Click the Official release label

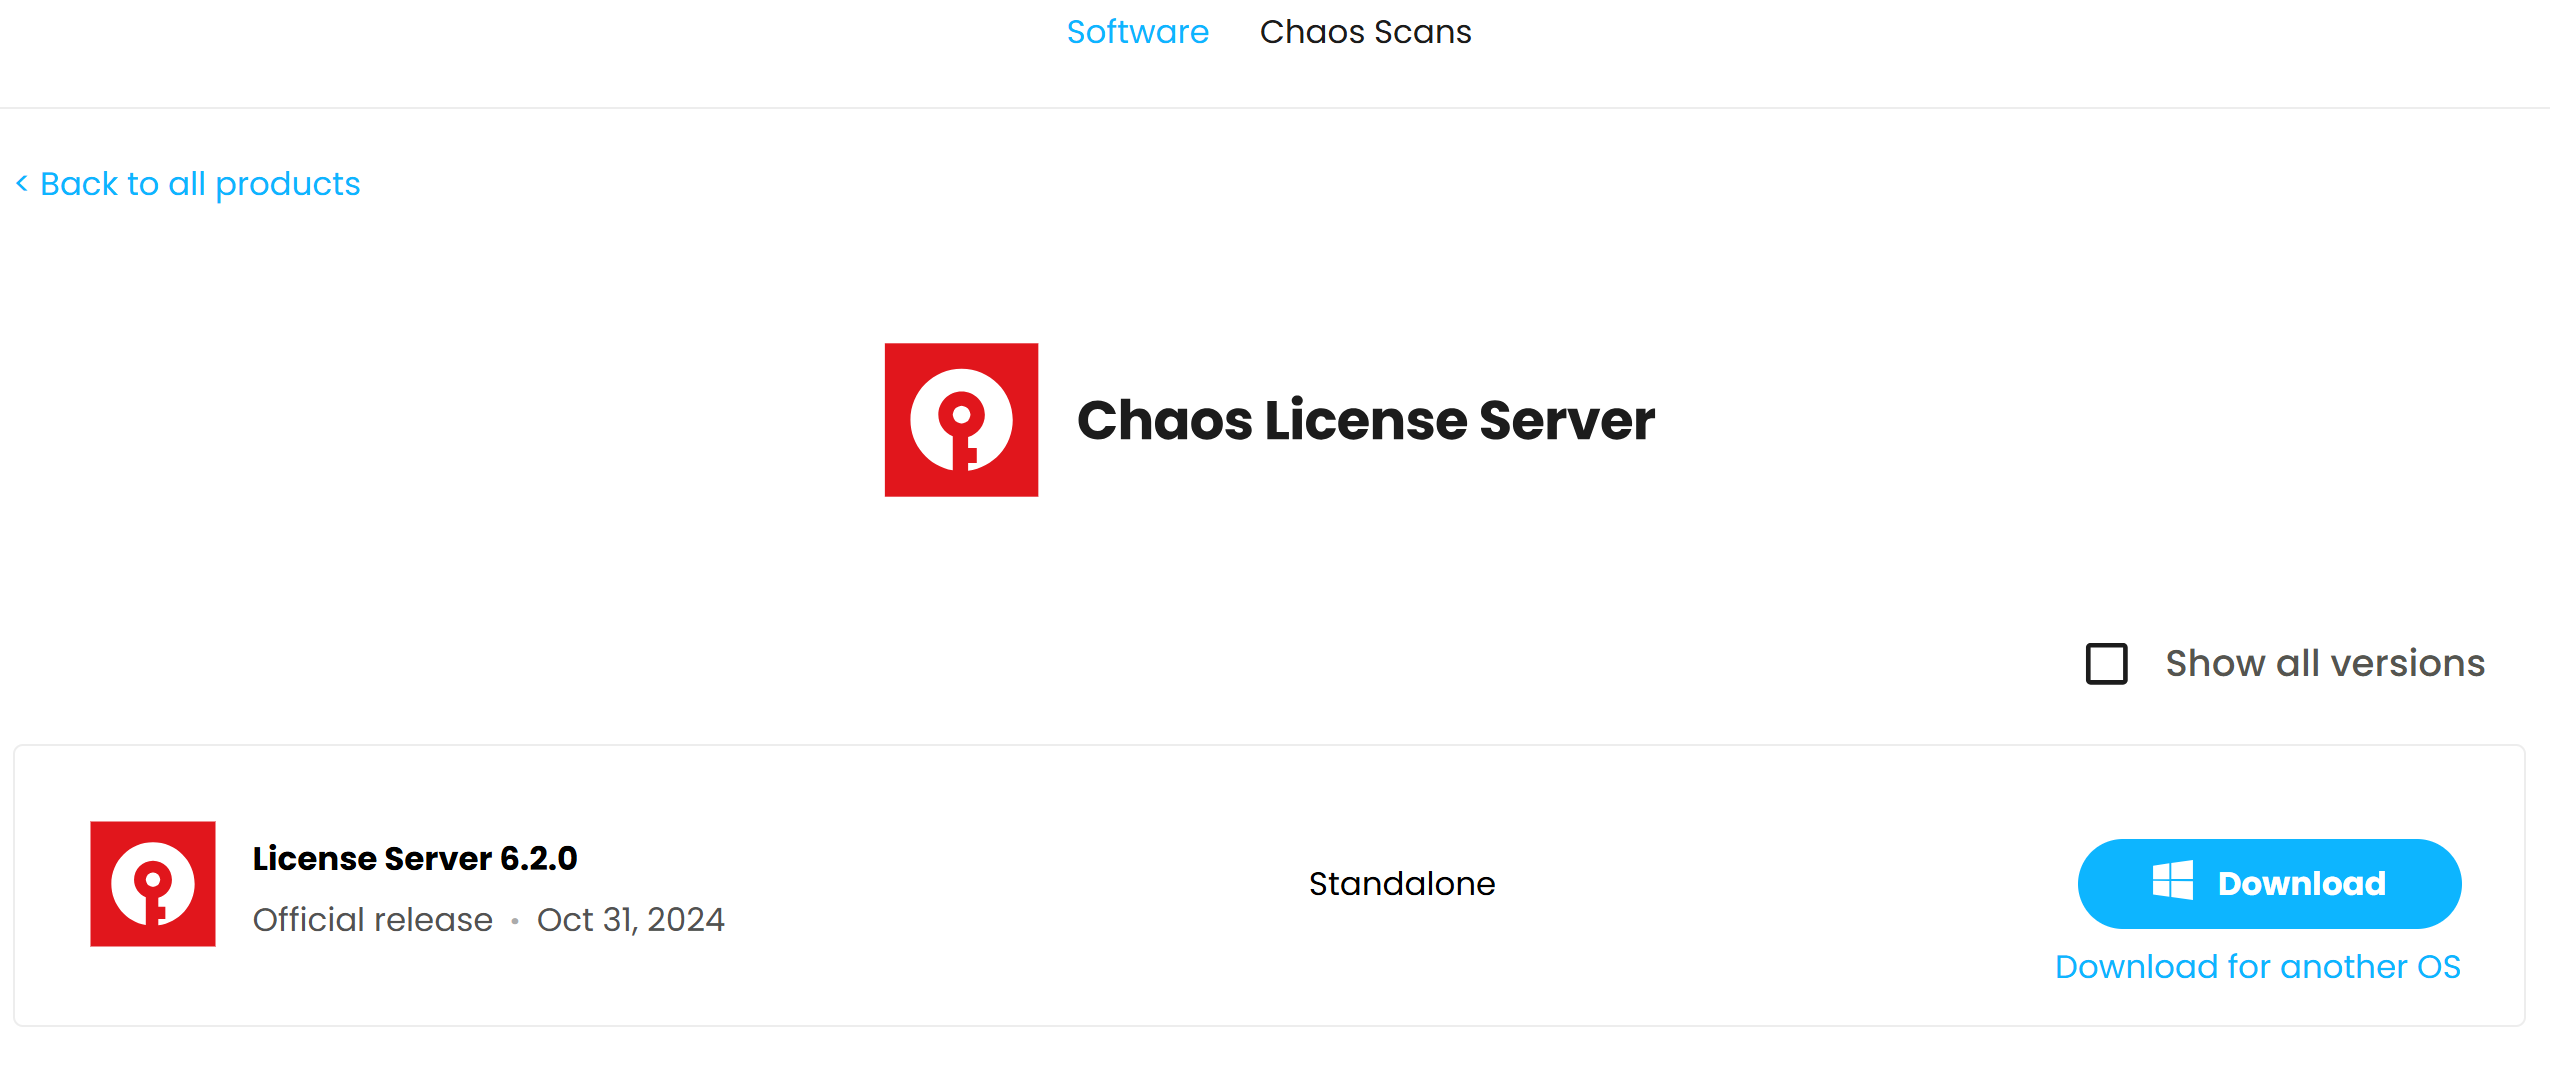pyautogui.click(x=373, y=920)
